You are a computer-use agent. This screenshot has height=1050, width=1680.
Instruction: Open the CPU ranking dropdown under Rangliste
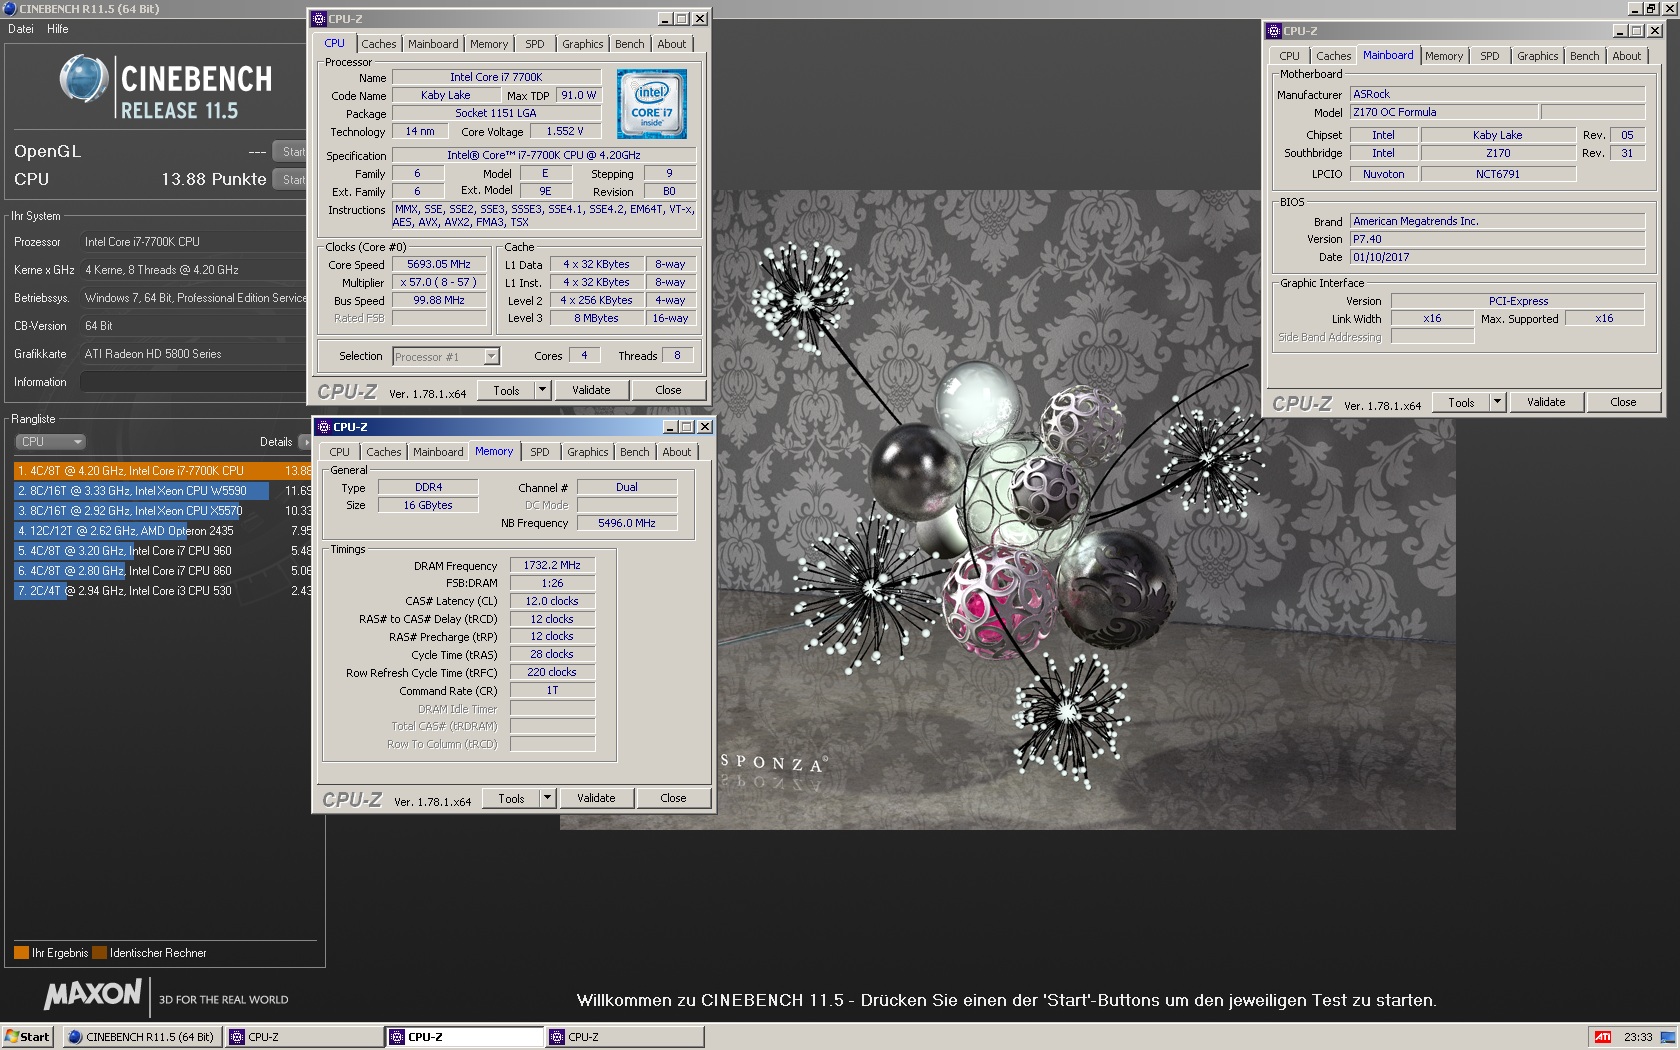coord(50,441)
